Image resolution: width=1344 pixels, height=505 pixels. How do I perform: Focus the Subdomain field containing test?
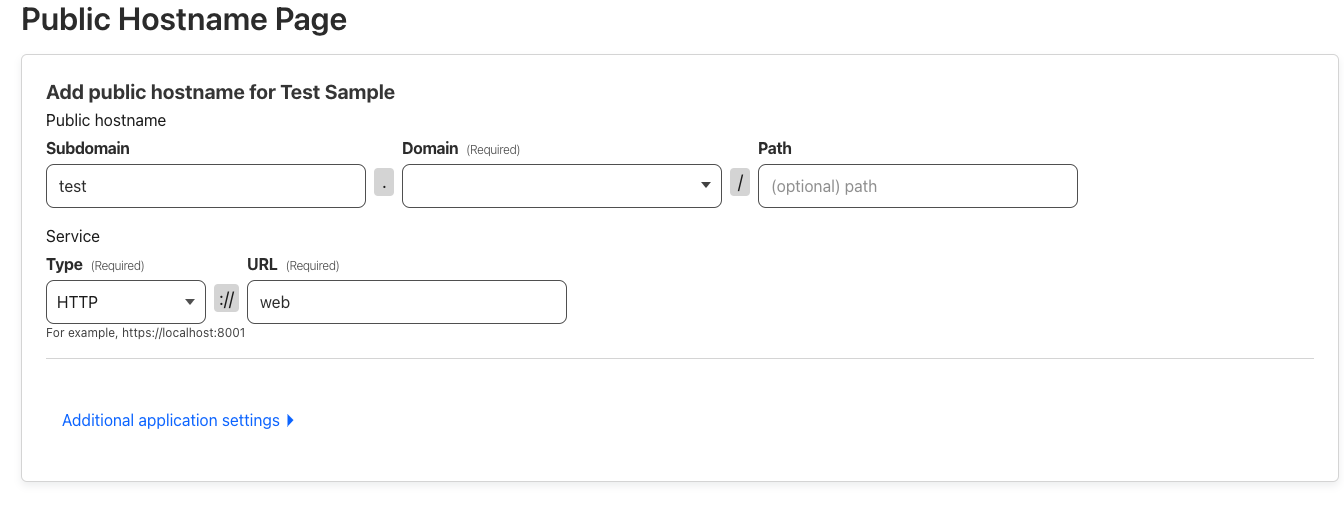pyautogui.click(x=206, y=186)
